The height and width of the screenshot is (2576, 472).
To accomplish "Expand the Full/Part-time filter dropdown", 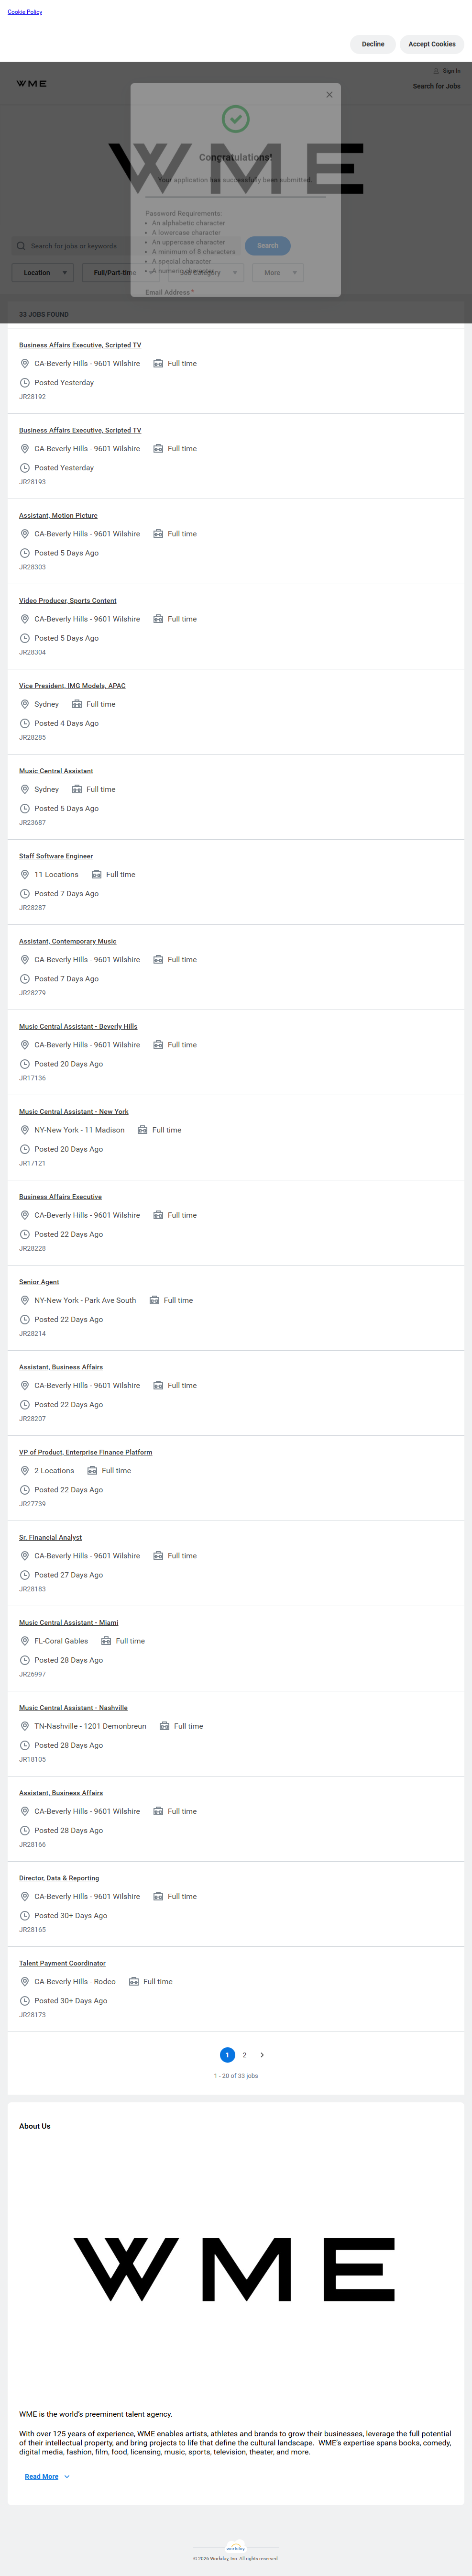I will [x=115, y=272].
